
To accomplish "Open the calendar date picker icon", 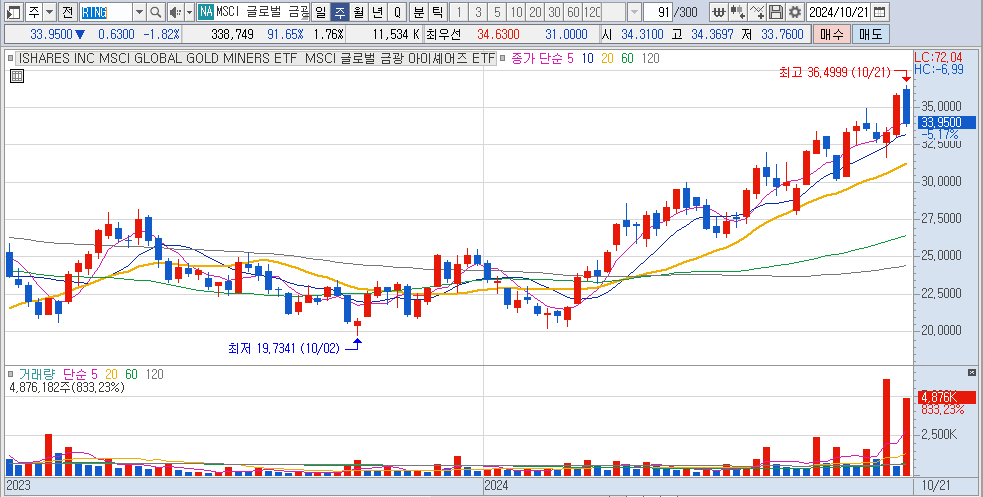I will coord(880,11).
